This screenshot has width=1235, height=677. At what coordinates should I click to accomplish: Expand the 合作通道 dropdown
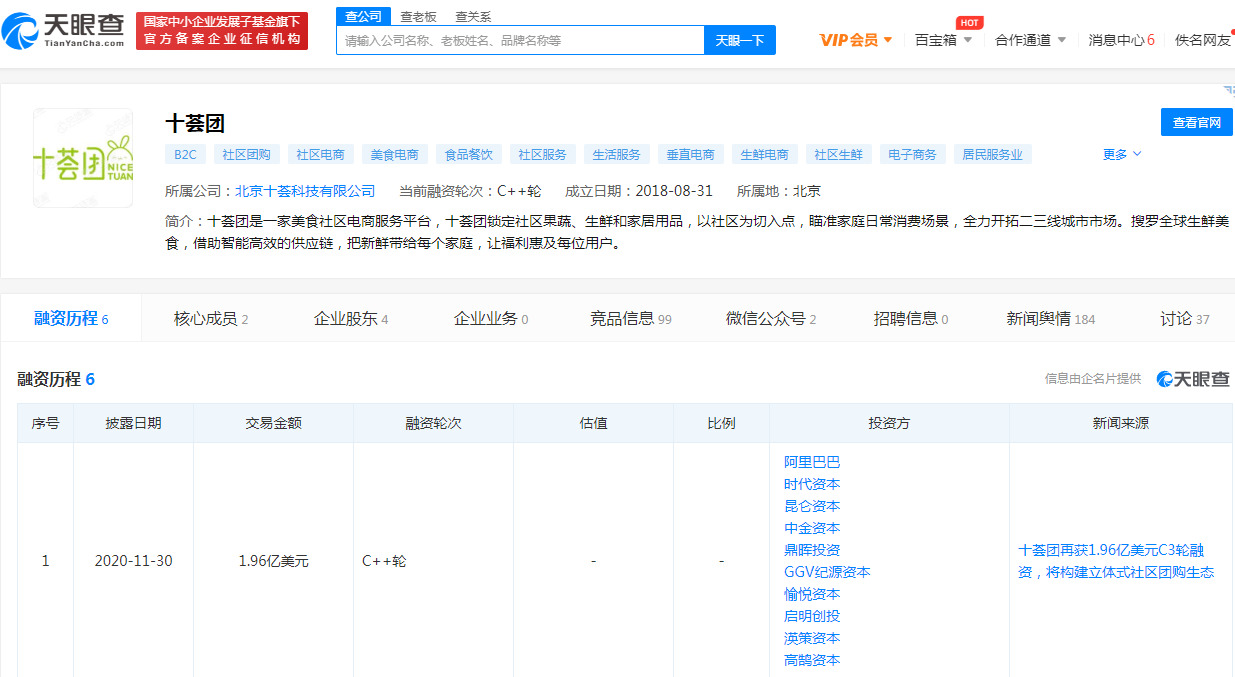(x=1031, y=40)
